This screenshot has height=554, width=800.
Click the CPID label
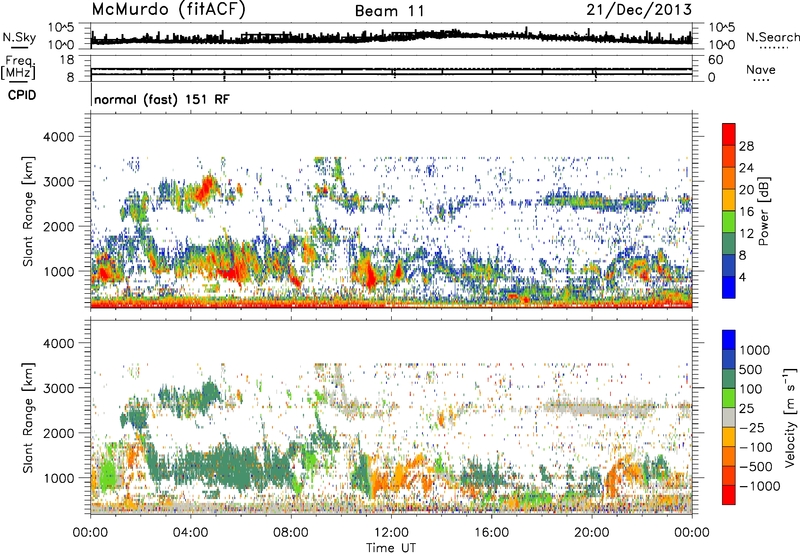[x=22, y=95]
